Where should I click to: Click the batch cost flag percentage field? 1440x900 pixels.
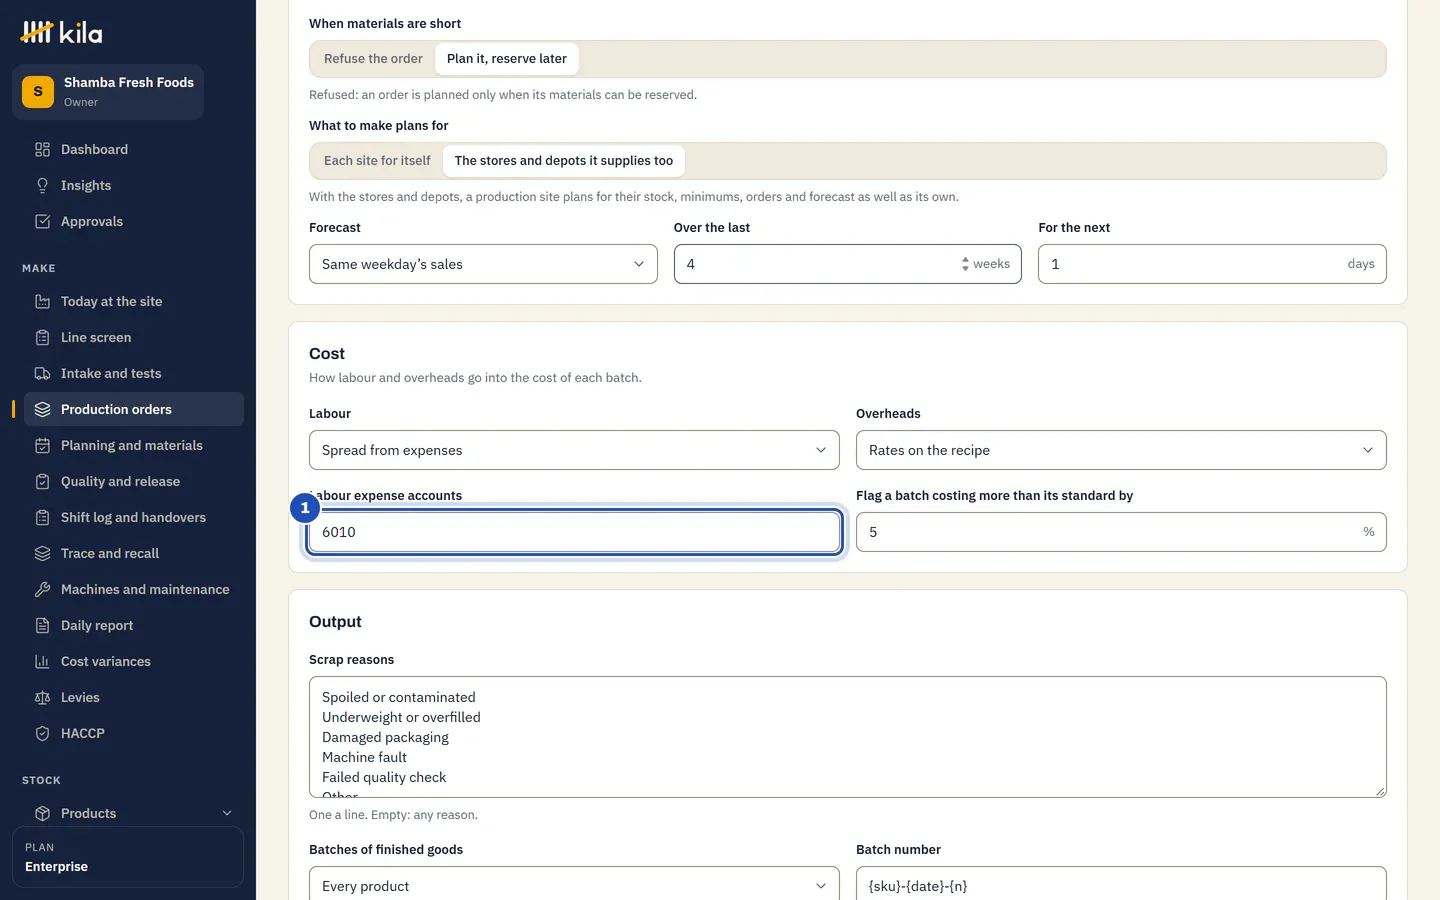click(x=1121, y=532)
